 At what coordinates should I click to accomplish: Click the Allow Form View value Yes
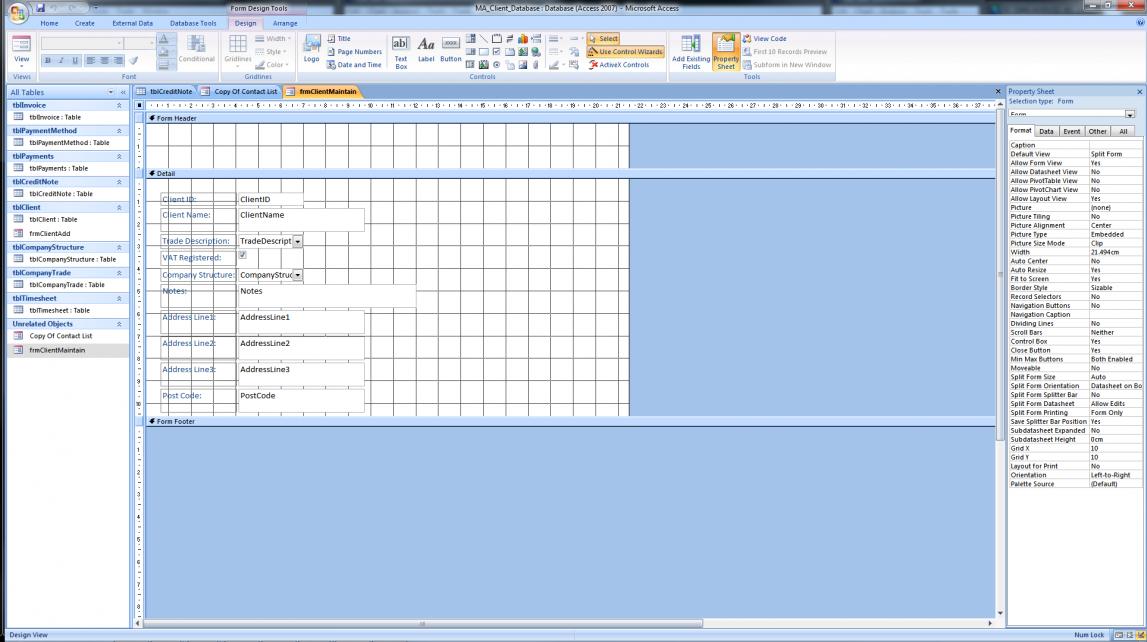tap(1115, 163)
